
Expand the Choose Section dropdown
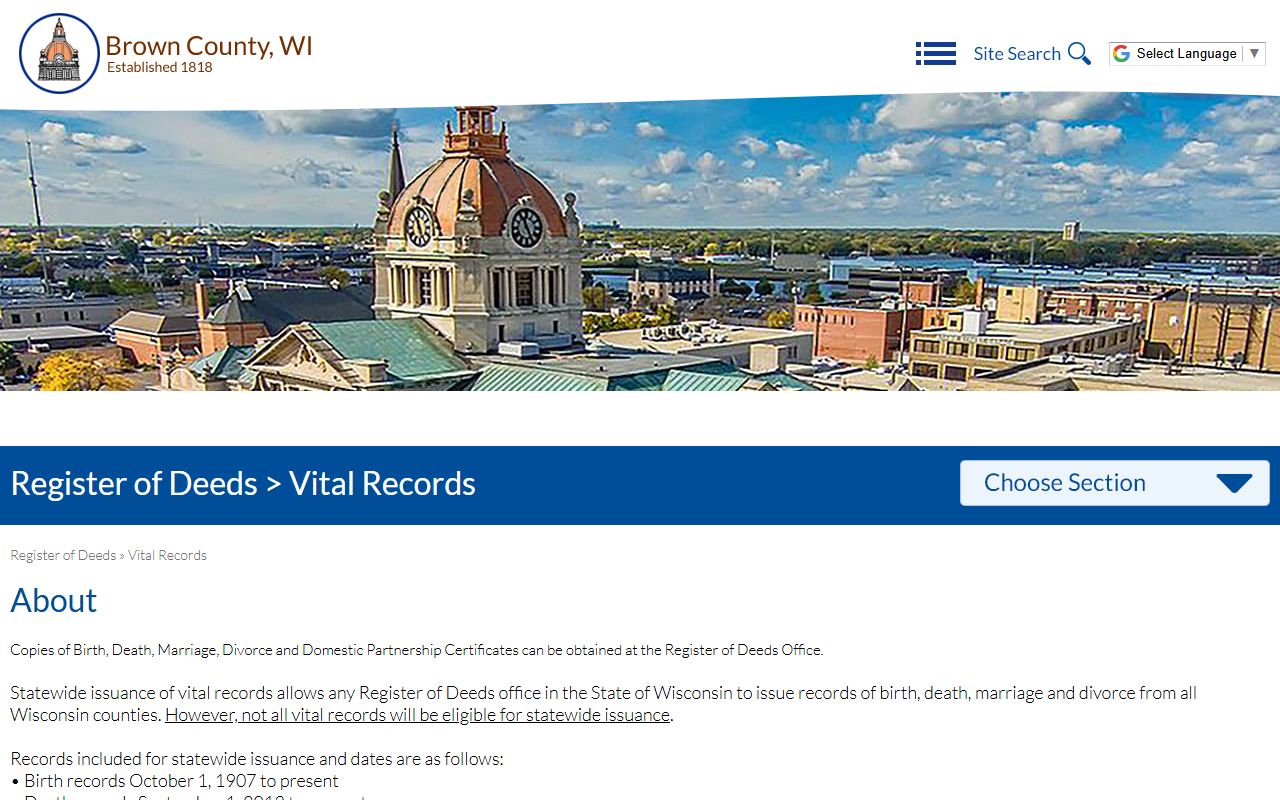(x=1115, y=483)
